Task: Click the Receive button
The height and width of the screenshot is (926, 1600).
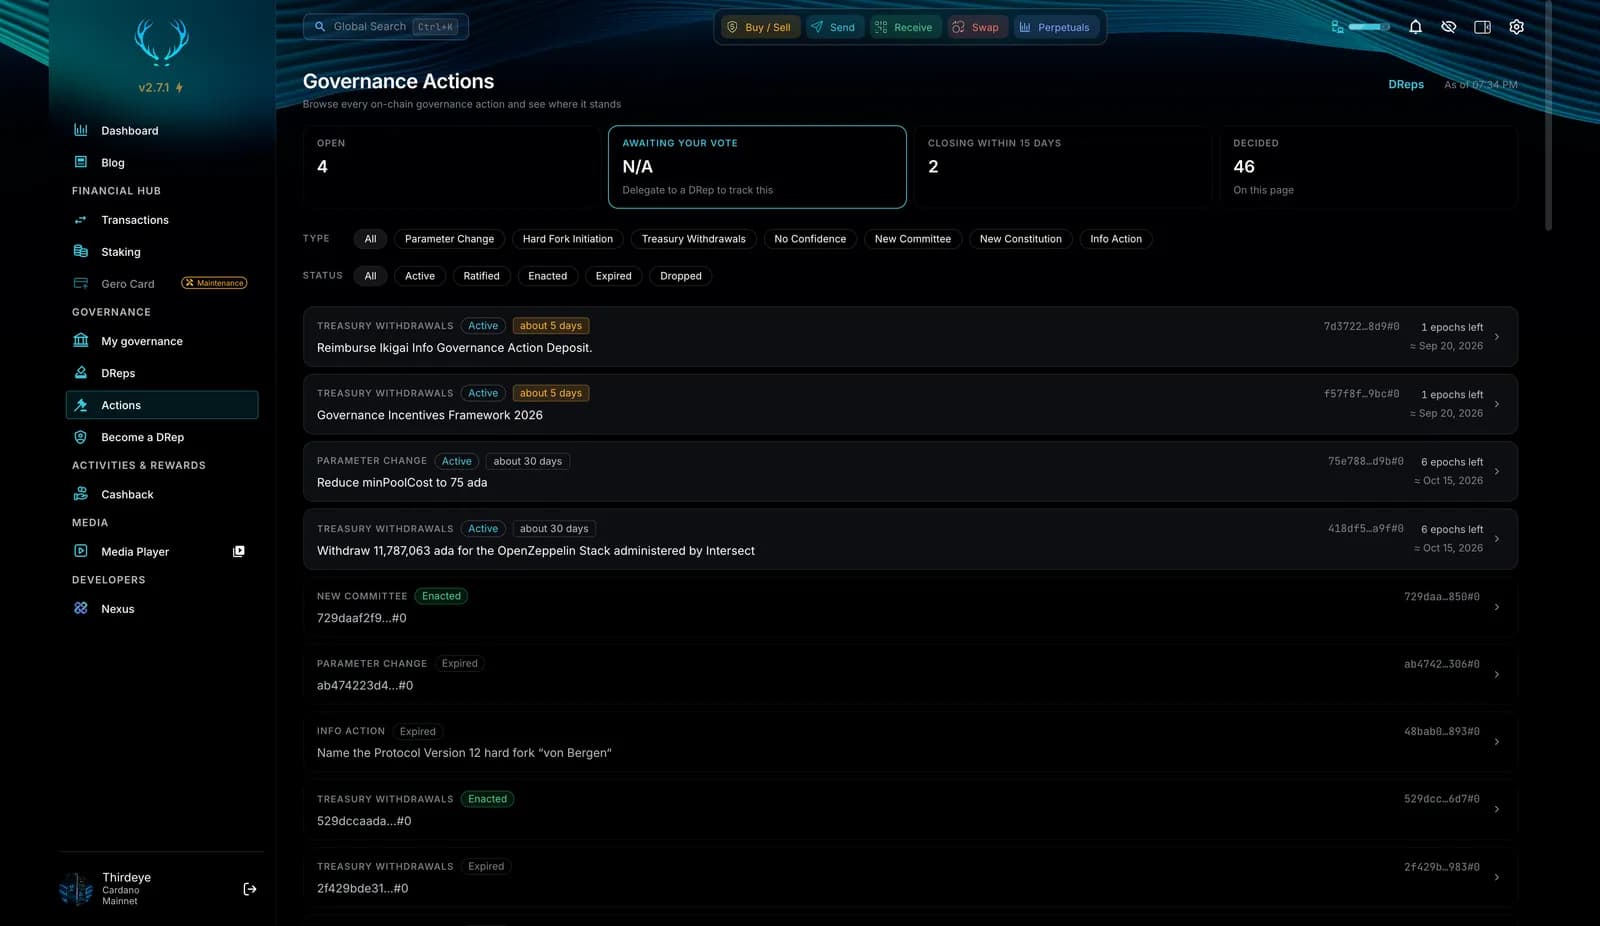Action: [x=903, y=27]
